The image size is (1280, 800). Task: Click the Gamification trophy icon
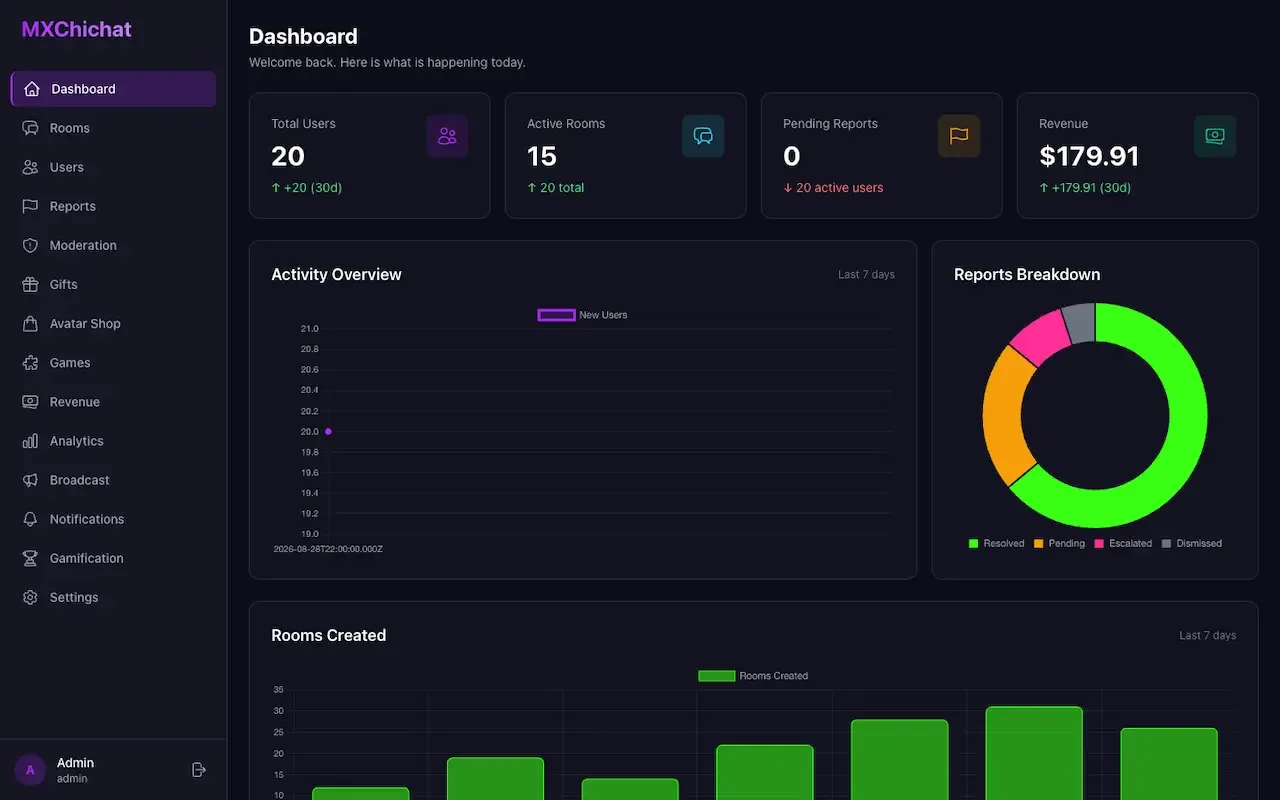[30, 557]
